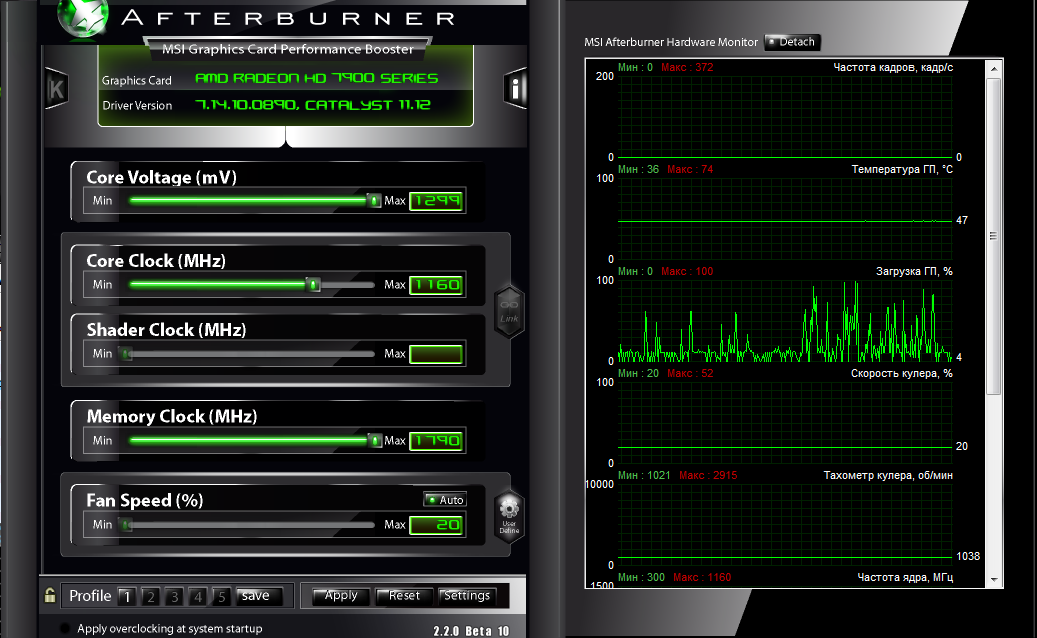Reset settings to defaults

(404, 596)
